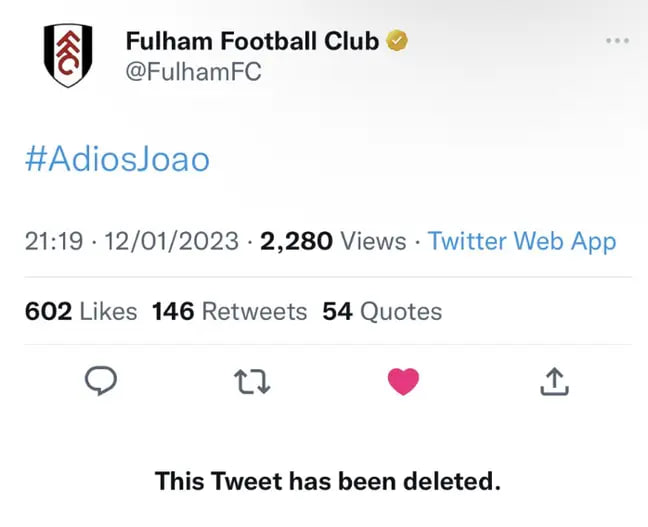
Task: Open the Fulham Football Club profile name
Action: tap(252, 41)
